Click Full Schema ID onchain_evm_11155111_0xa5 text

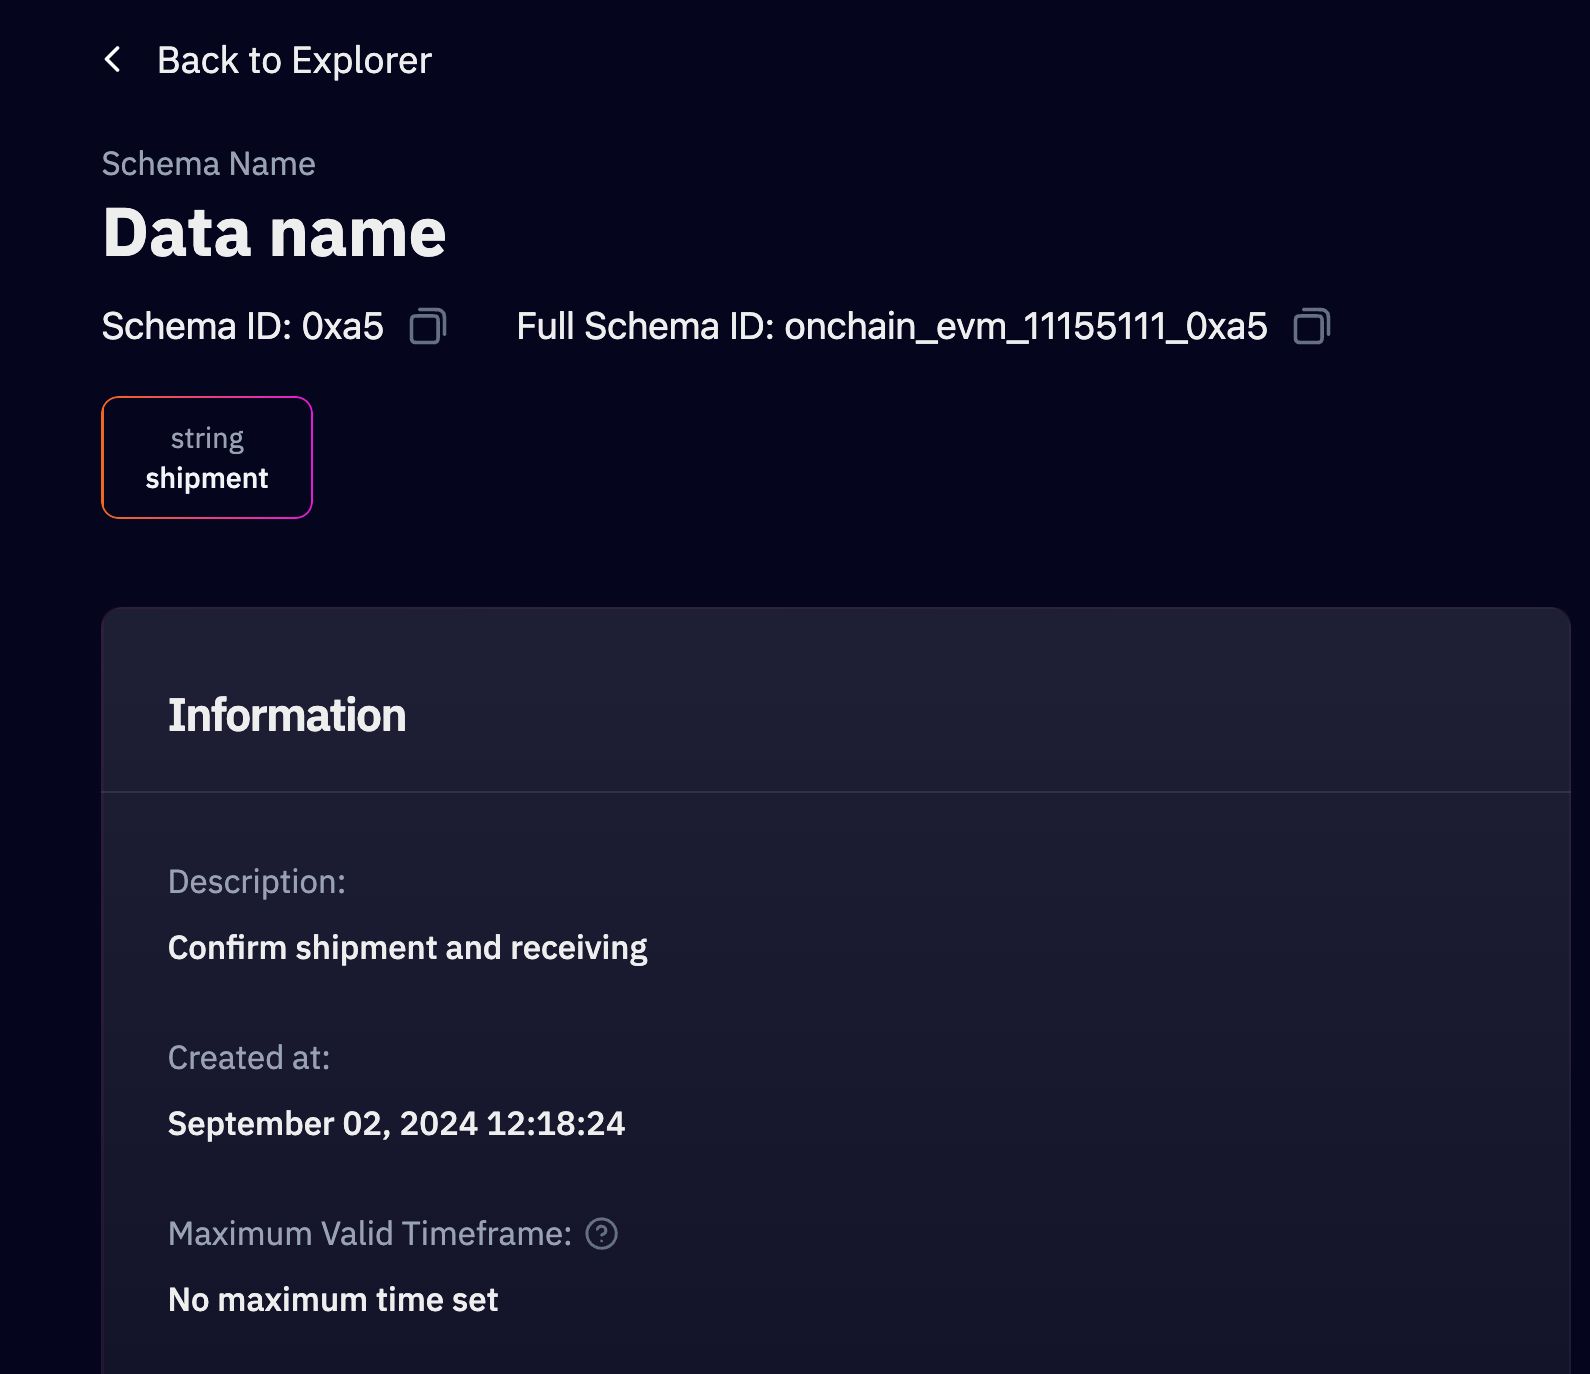tap(892, 326)
